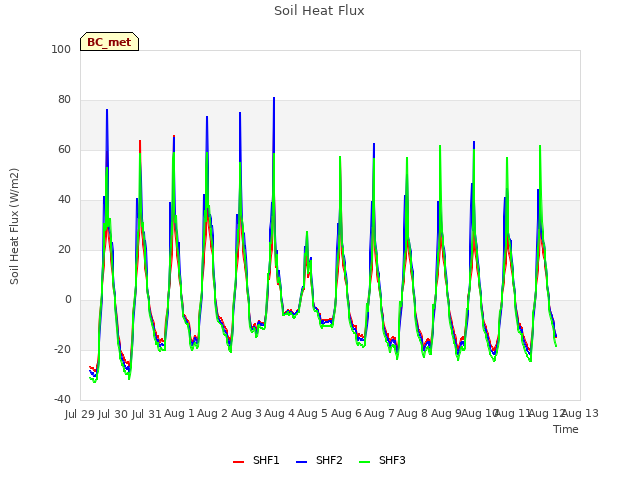Image resolution: width=640 pixels, height=480 pixels.
Task: Click the y-axis tick value 0
Action: [68, 300]
